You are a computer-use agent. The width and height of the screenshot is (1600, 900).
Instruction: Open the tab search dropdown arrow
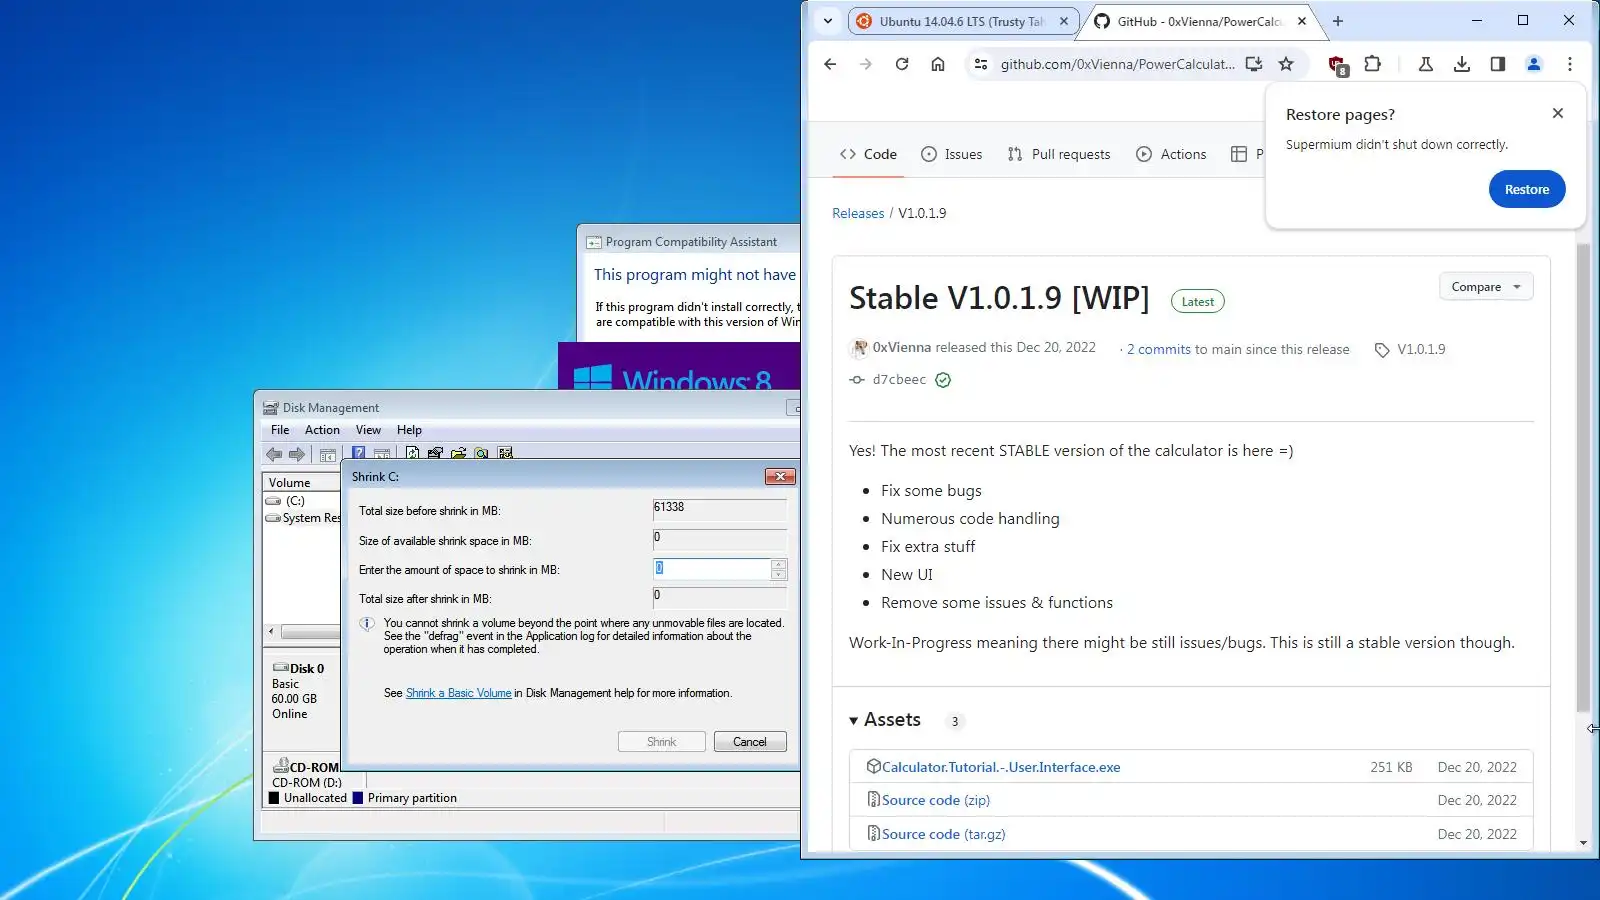[828, 21]
